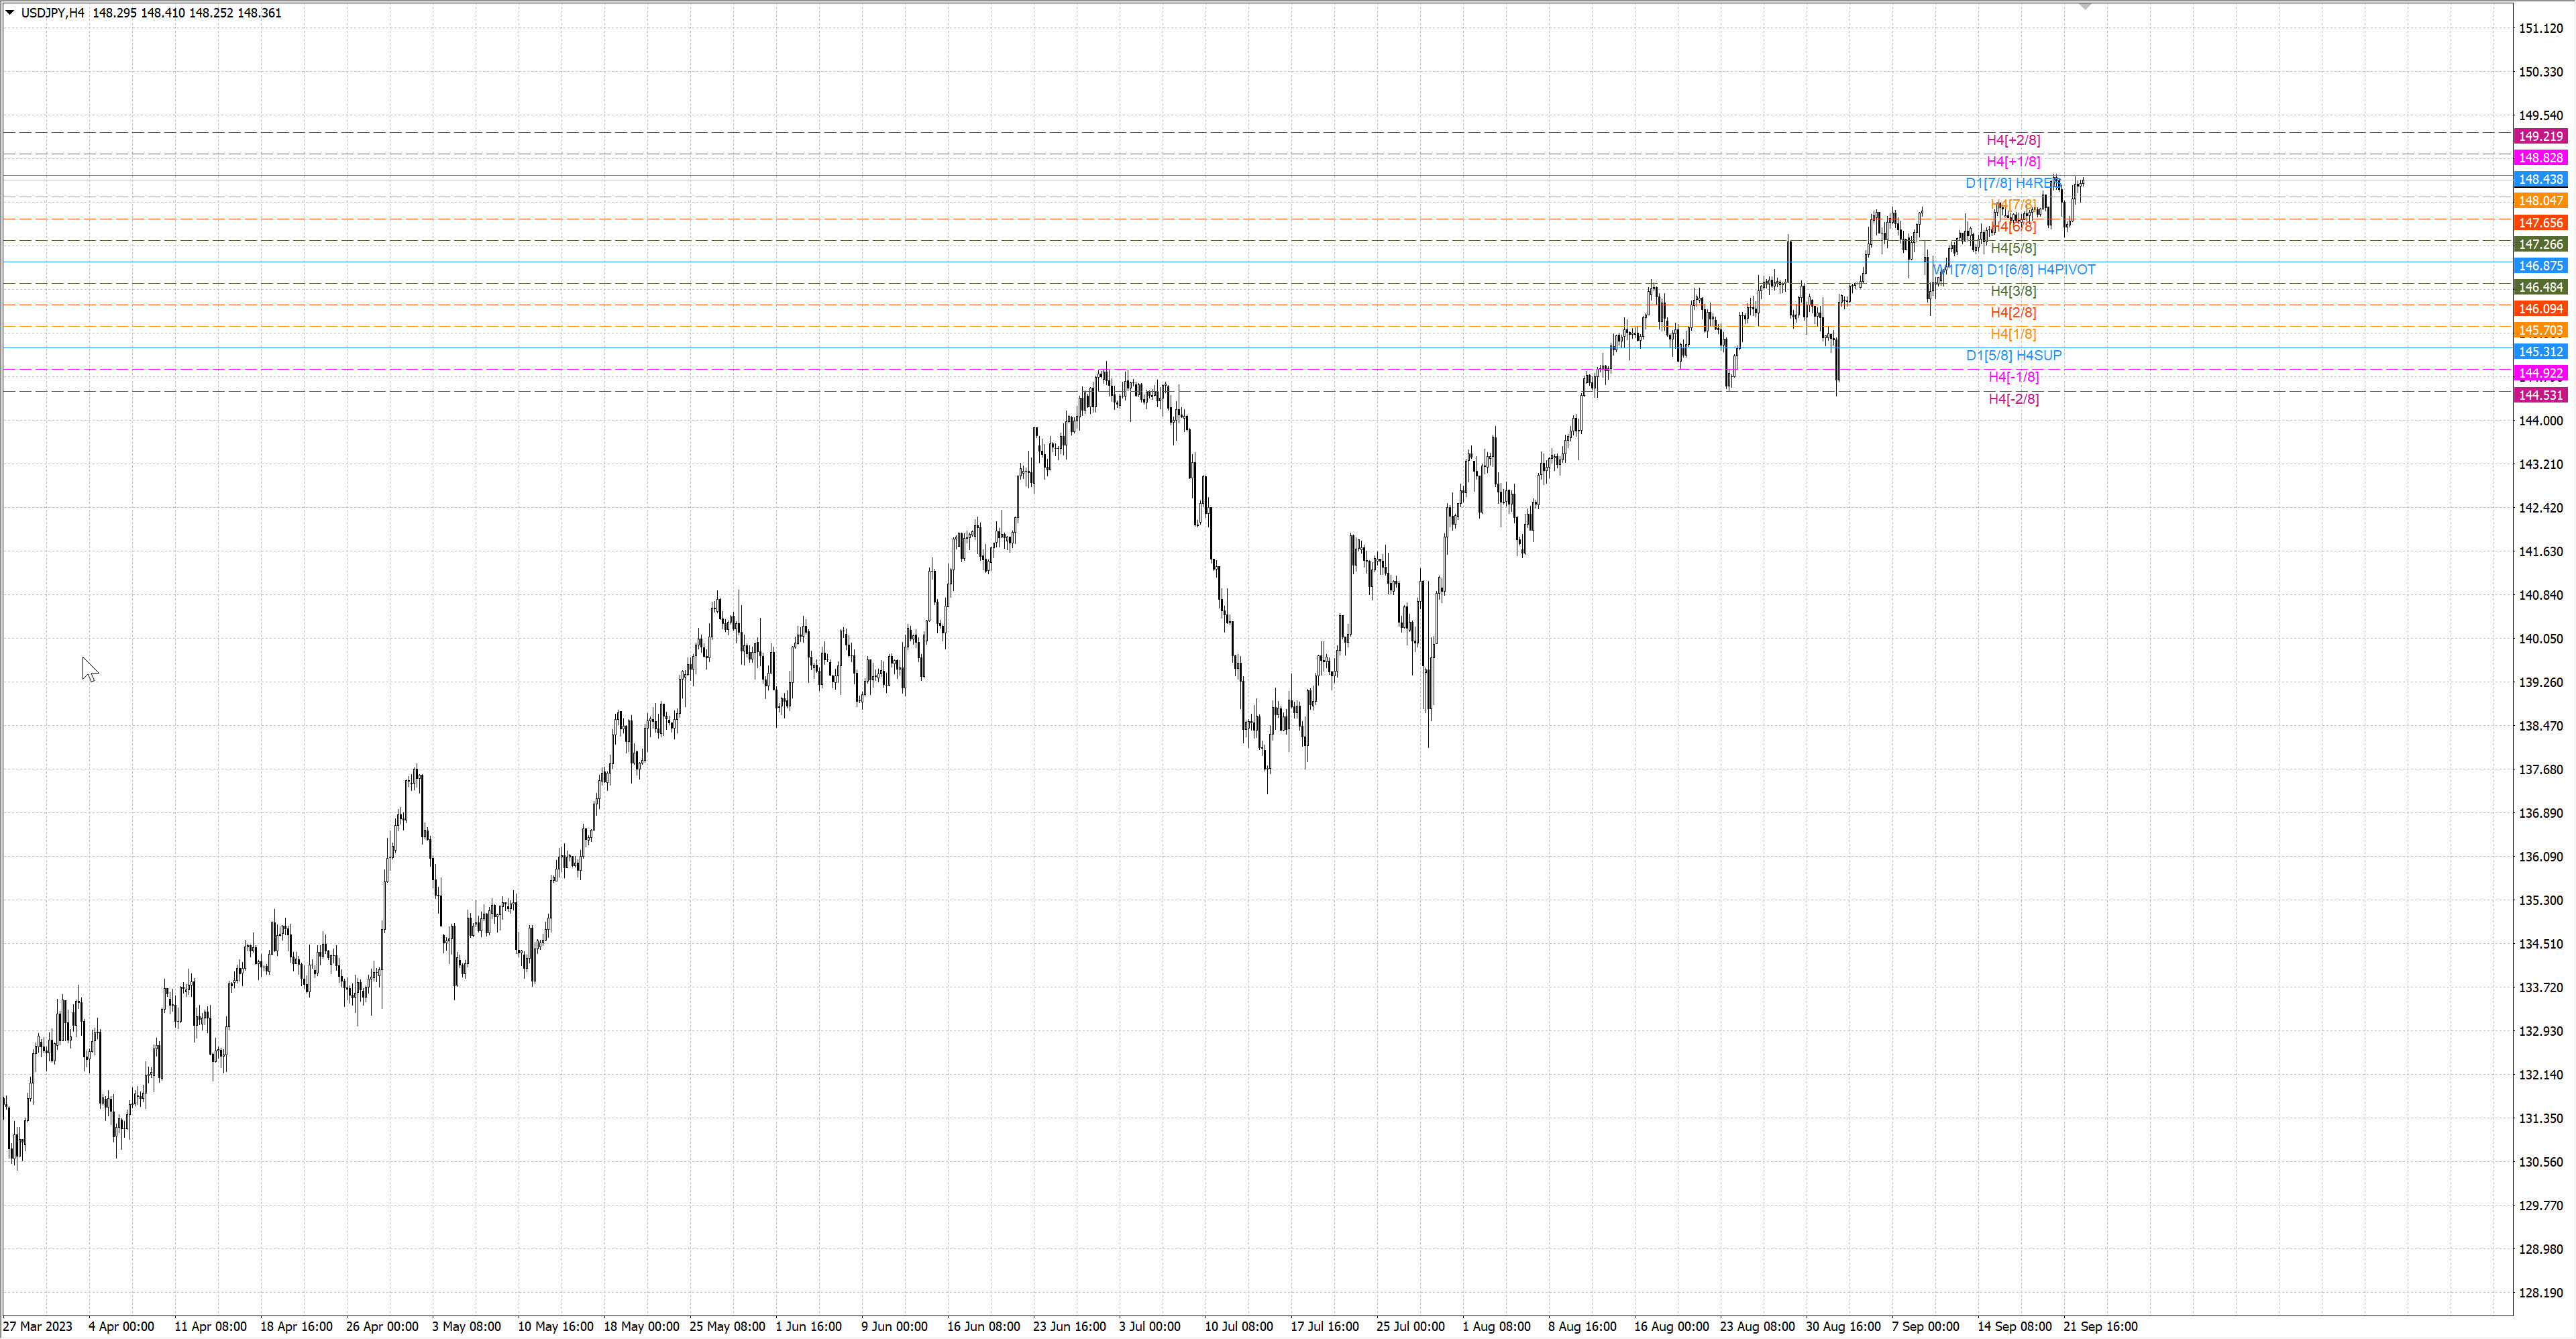2576x1339 pixels.
Task: Select the H4[+2/8] level label
Action: 2013,140
